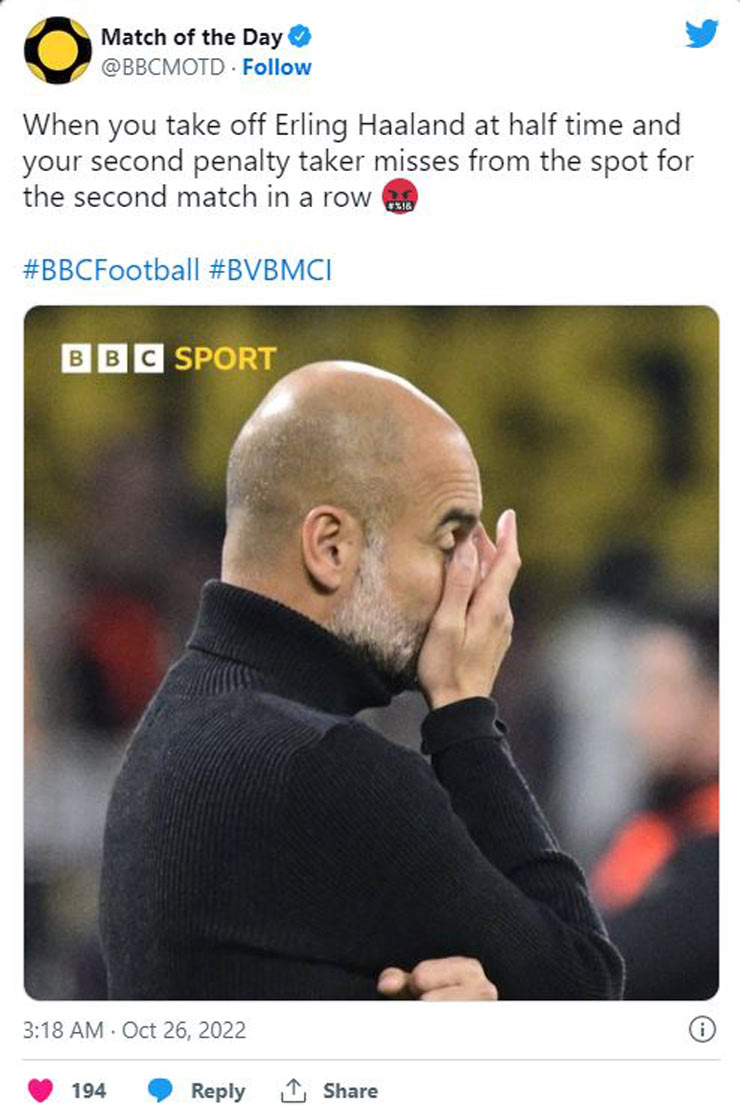Click the @BBCMOTD handle

point(163,67)
